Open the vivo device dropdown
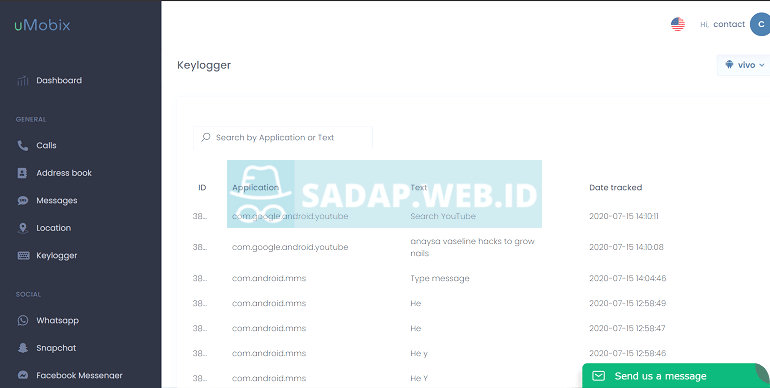Viewport: 770px width, 388px height. (x=743, y=65)
